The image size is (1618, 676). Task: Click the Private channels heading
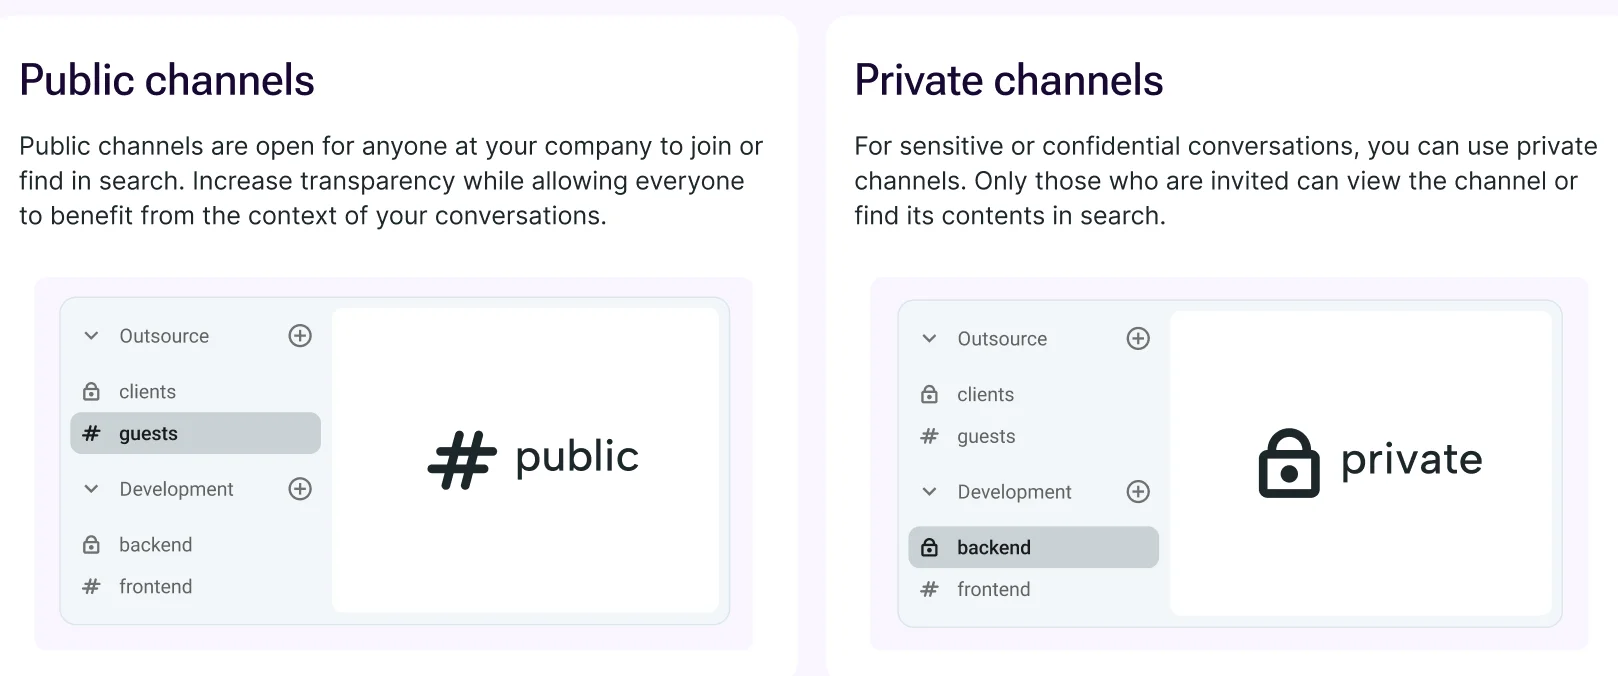click(x=1008, y=79)
